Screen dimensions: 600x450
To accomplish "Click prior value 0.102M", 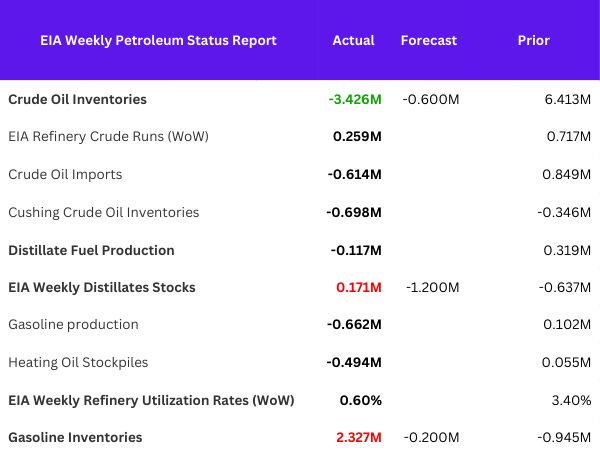I will (x=567, y=324).
